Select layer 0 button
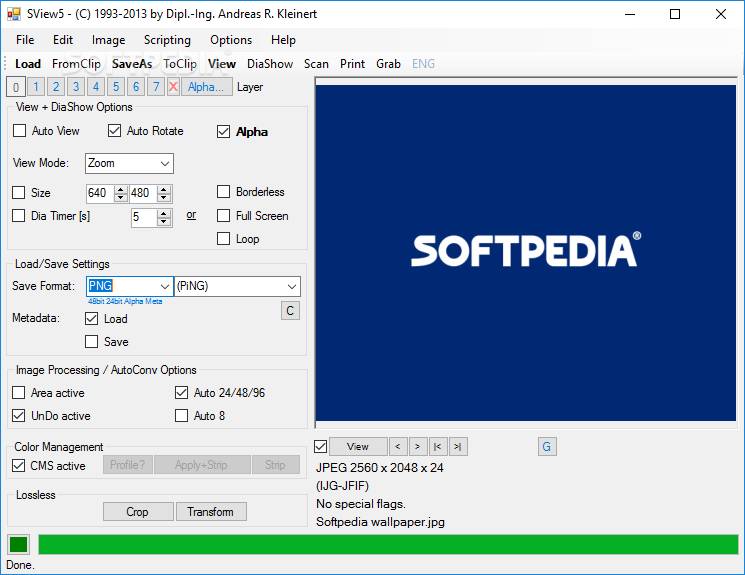The image size is (745, 575). pyautogui.click(x=16, y=87)
